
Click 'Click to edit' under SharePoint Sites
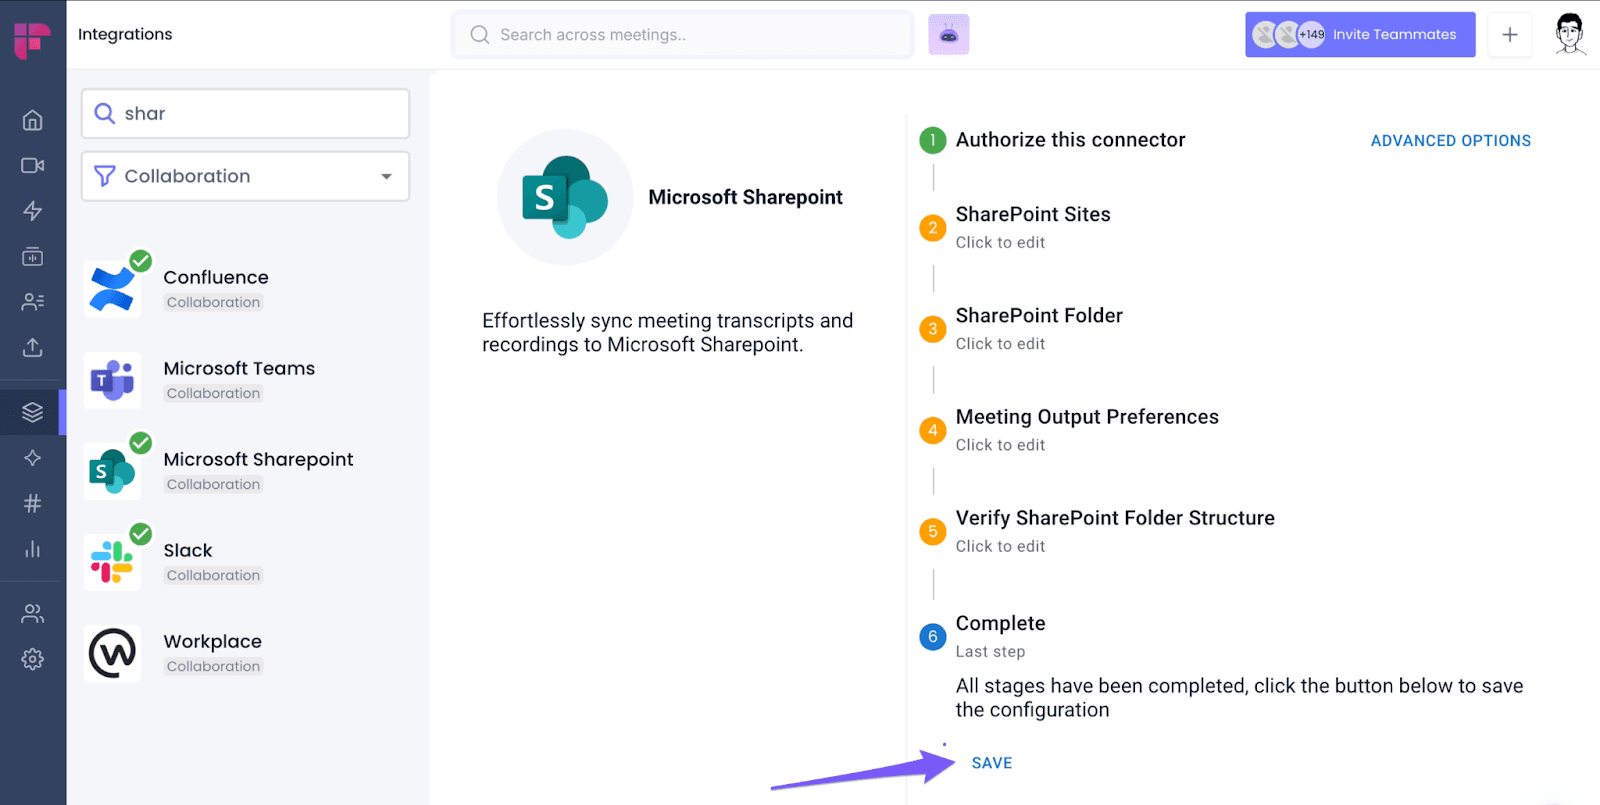coord(1000,242)
